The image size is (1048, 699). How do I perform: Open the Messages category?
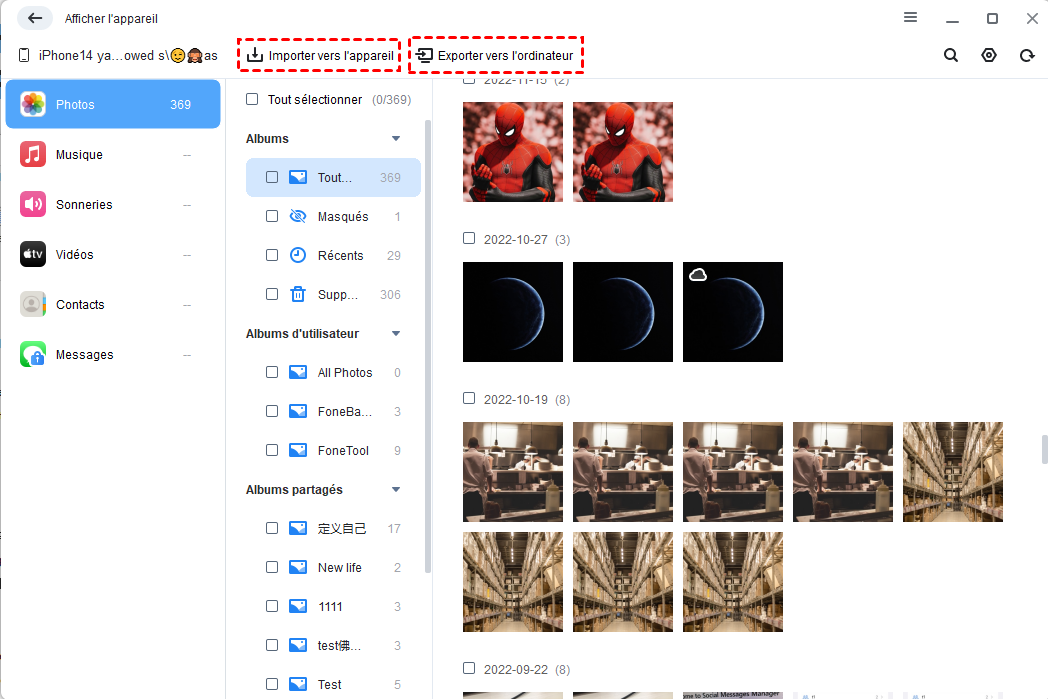pos(113,354)
